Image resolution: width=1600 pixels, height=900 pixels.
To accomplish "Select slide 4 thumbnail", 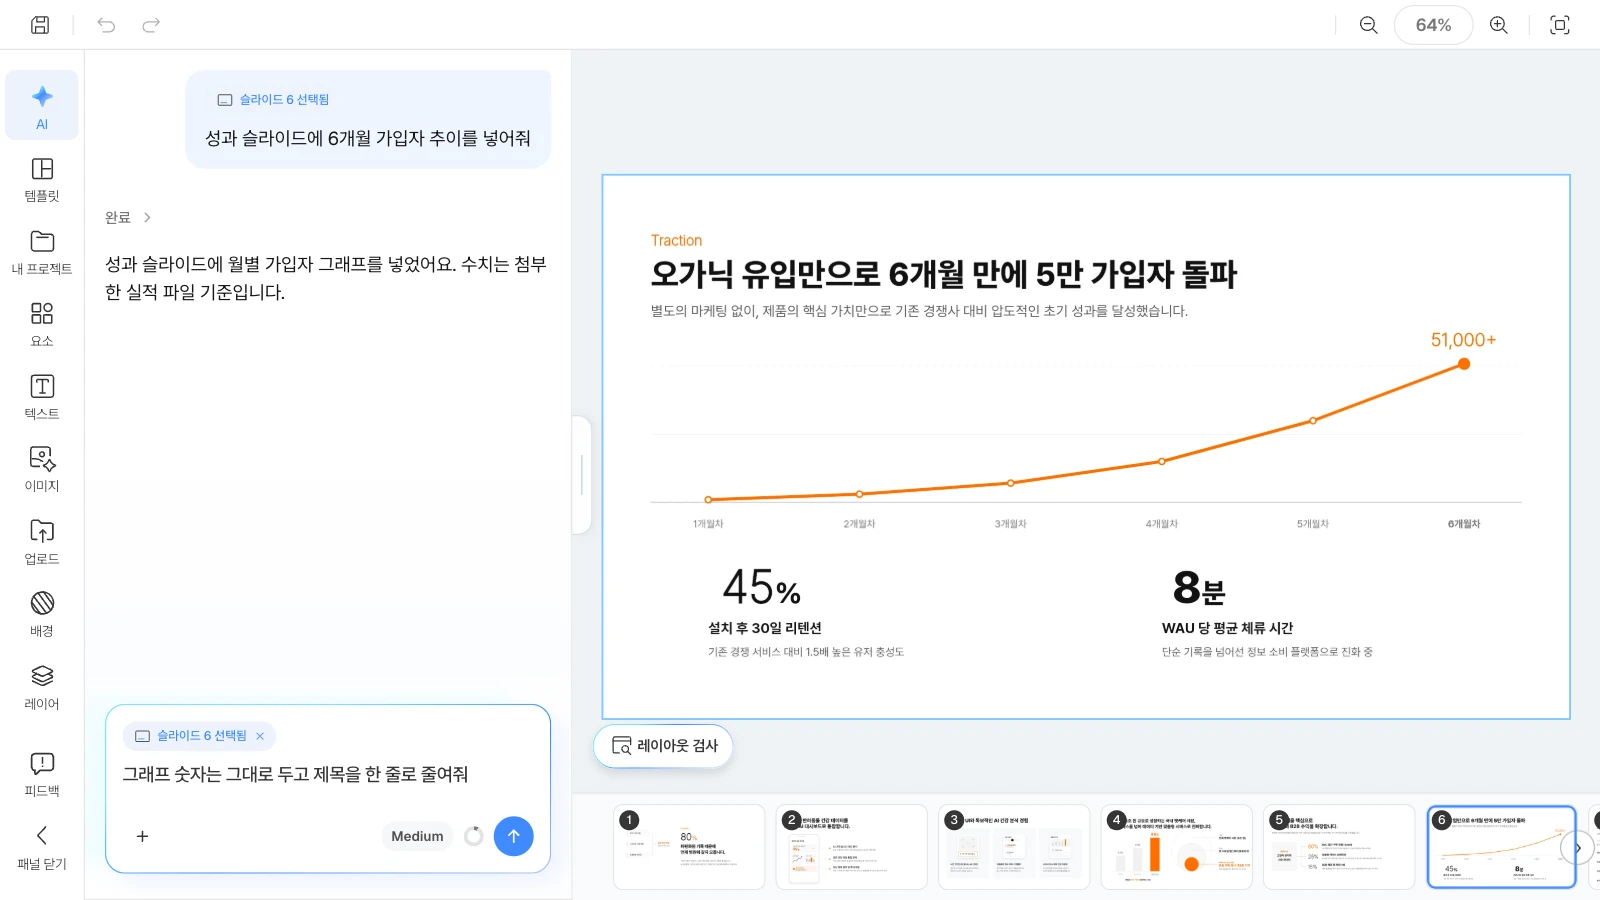I will coord(1176,847).
